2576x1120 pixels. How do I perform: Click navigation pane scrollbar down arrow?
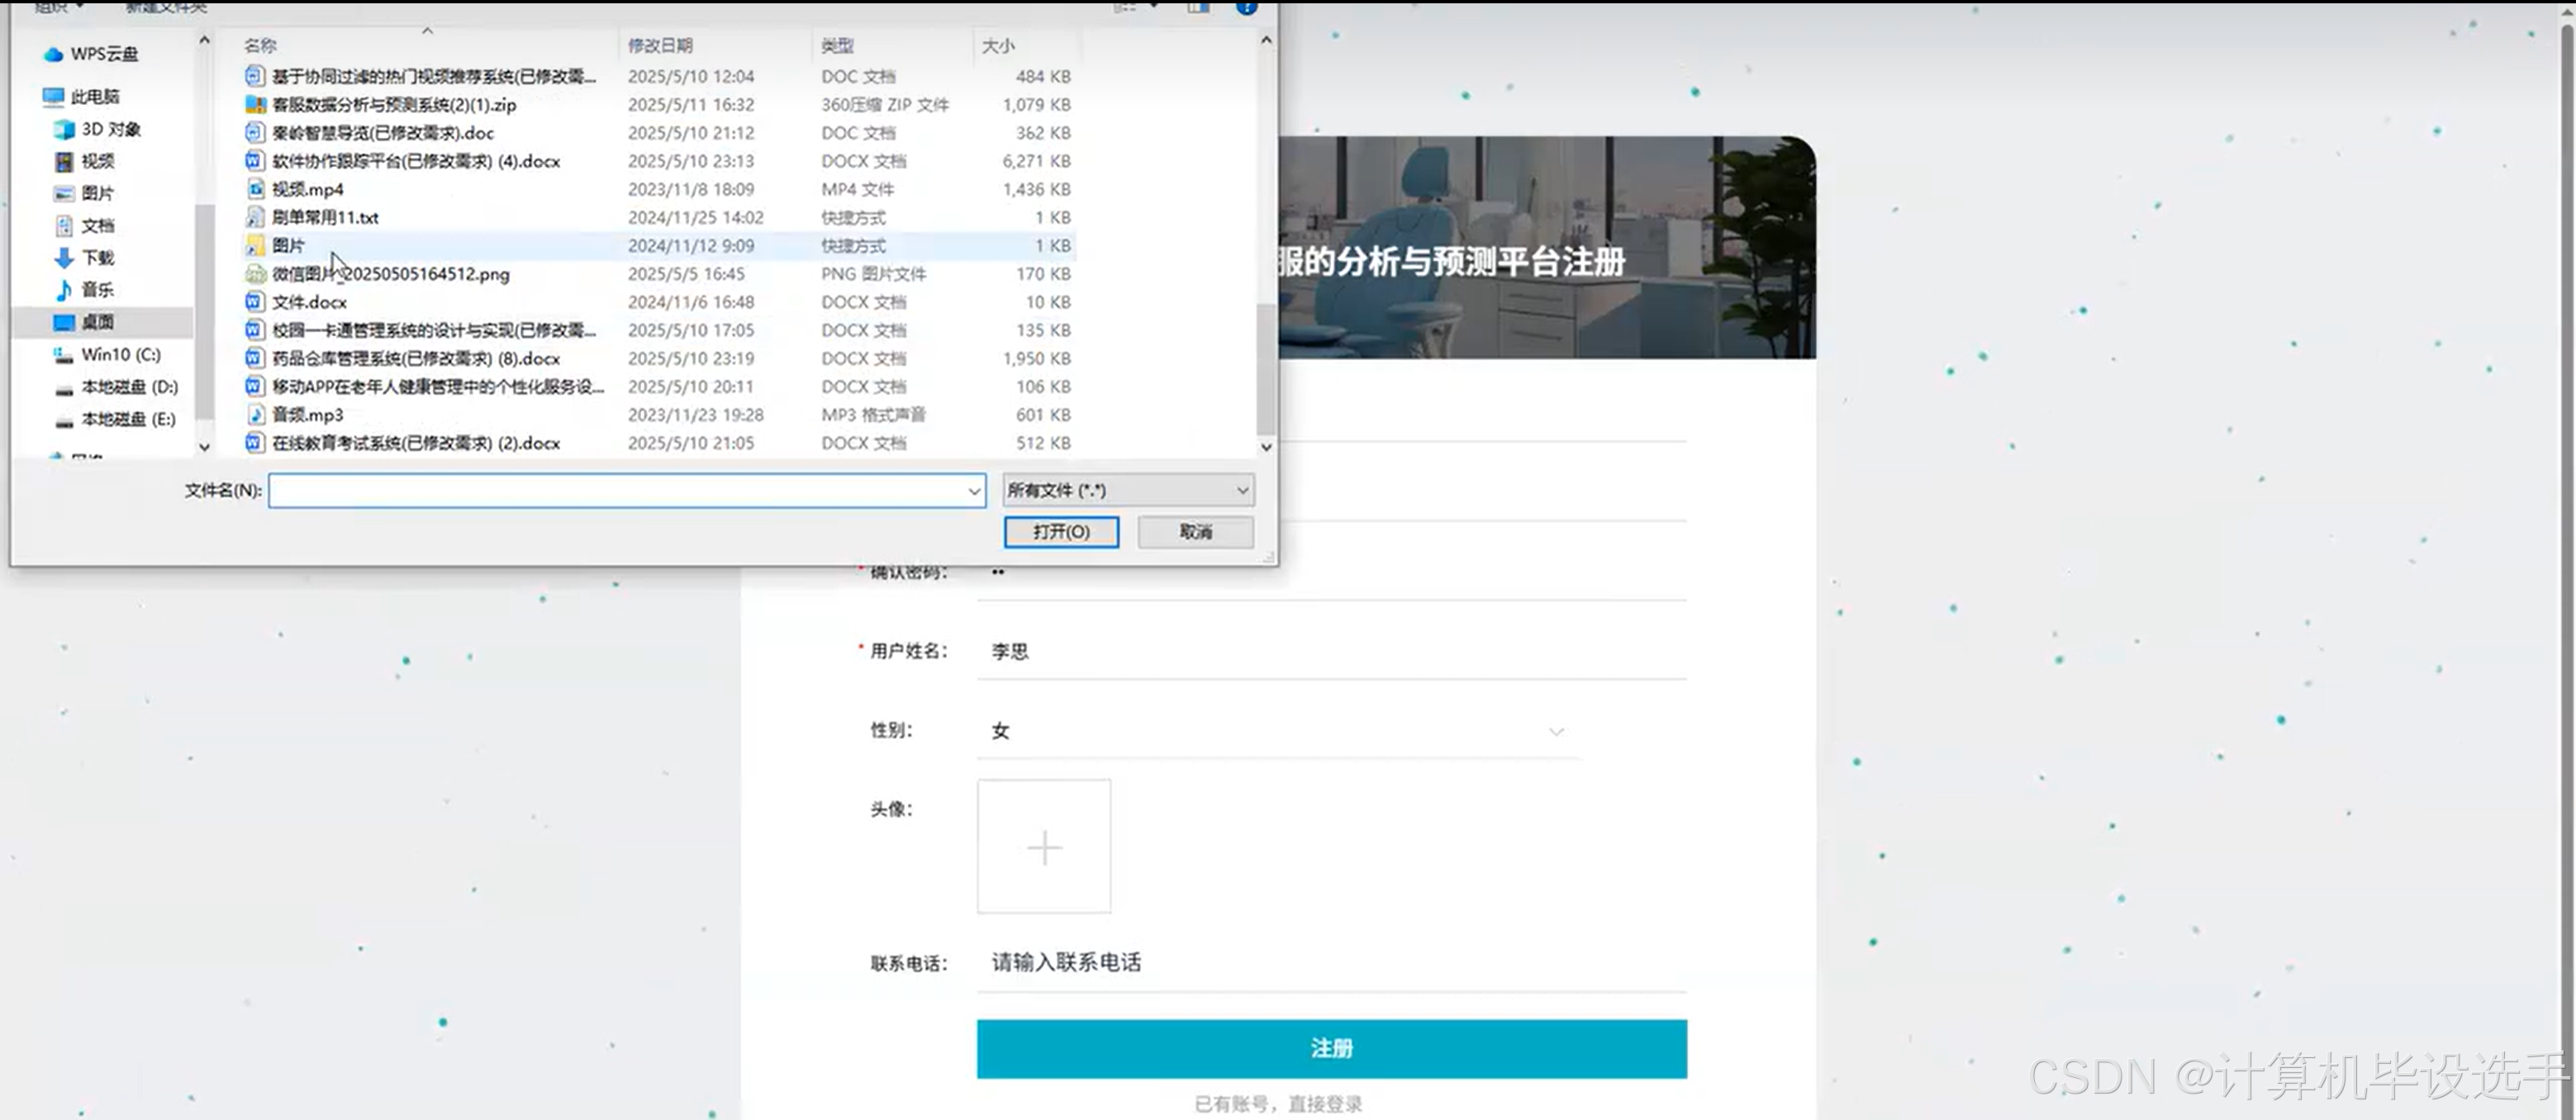(204, 447)
